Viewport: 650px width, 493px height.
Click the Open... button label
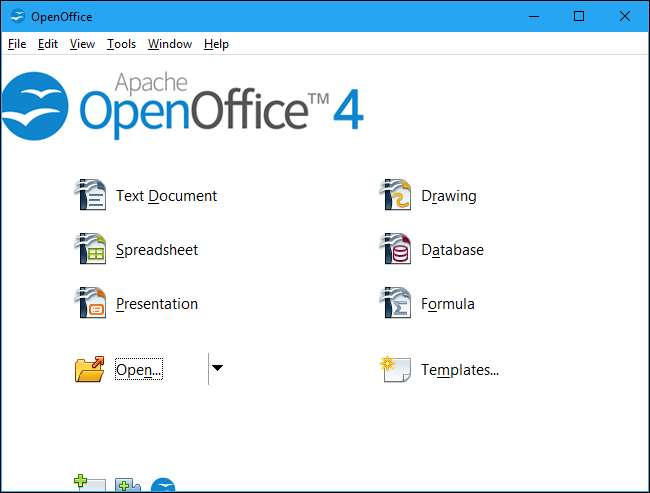139,369
